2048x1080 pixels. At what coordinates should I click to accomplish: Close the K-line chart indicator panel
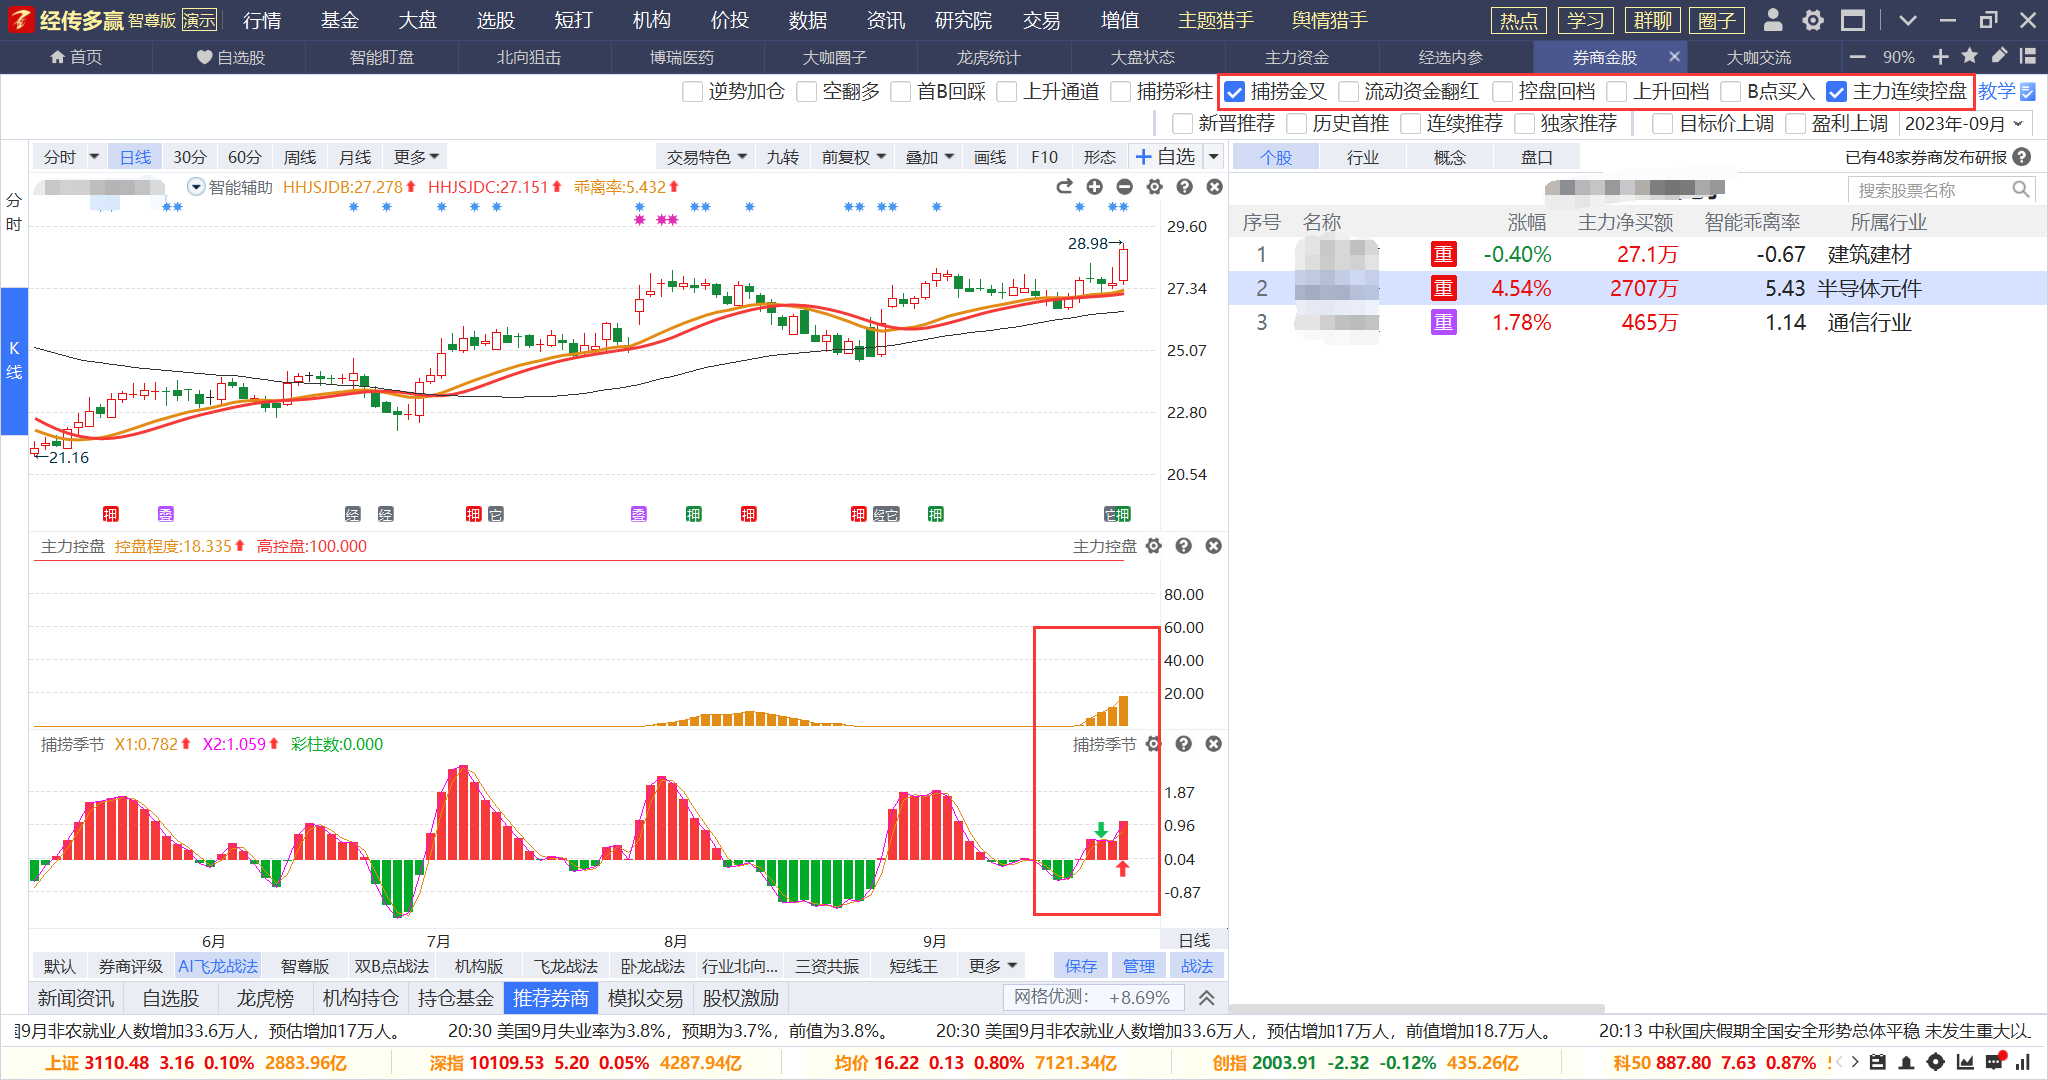coord(1214,187)
